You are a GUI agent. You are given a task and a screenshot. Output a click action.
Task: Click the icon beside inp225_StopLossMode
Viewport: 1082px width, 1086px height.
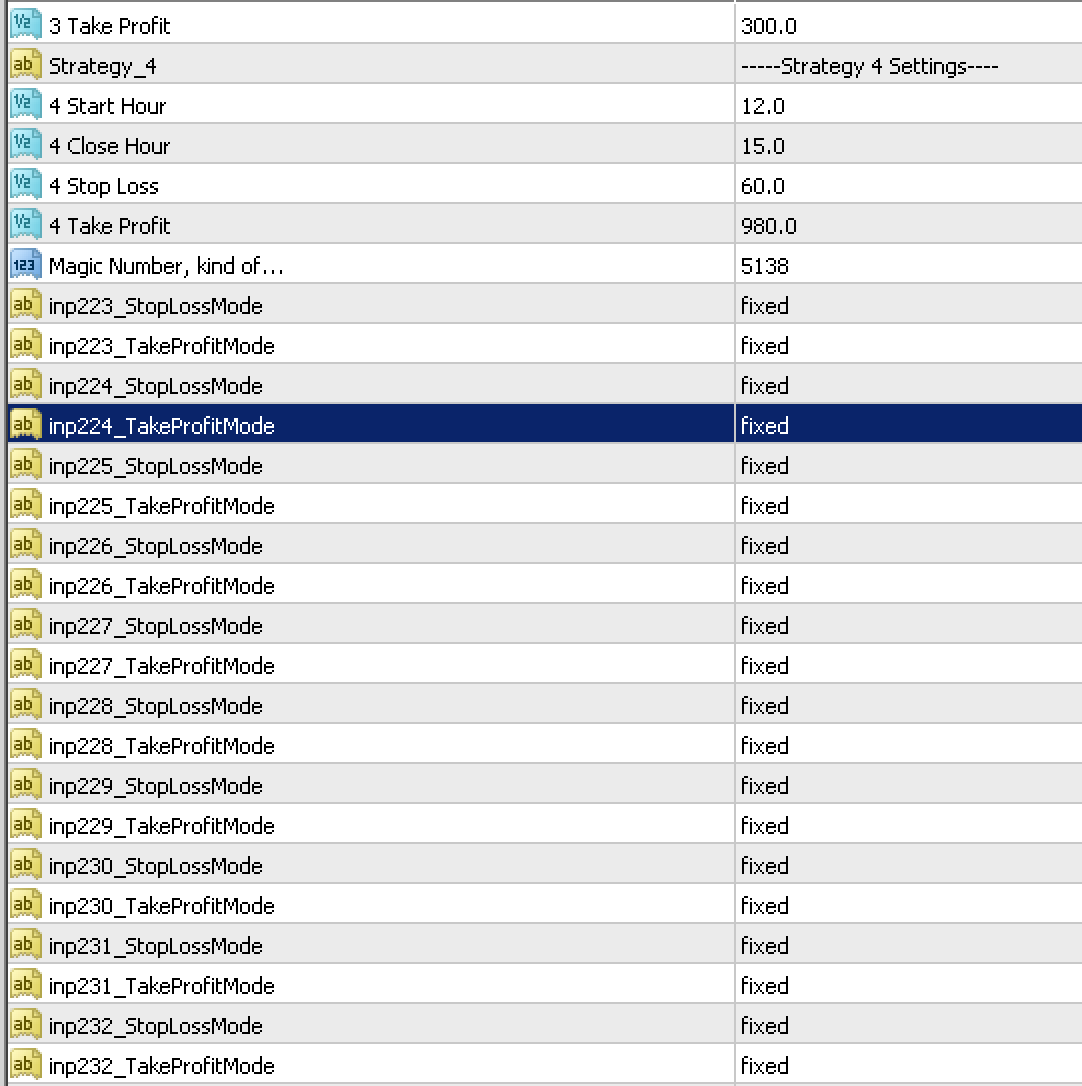click(26, 465)
